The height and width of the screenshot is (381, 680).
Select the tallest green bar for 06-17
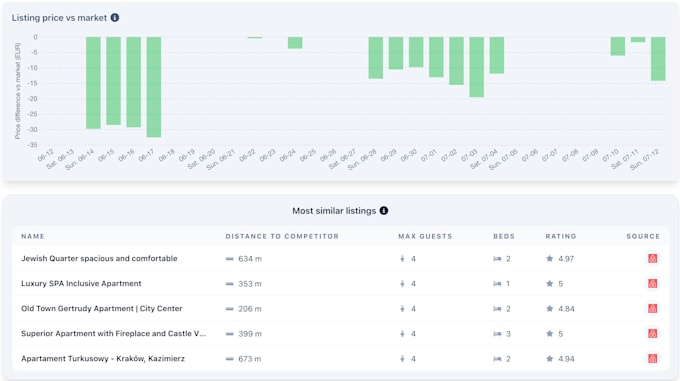154,87
